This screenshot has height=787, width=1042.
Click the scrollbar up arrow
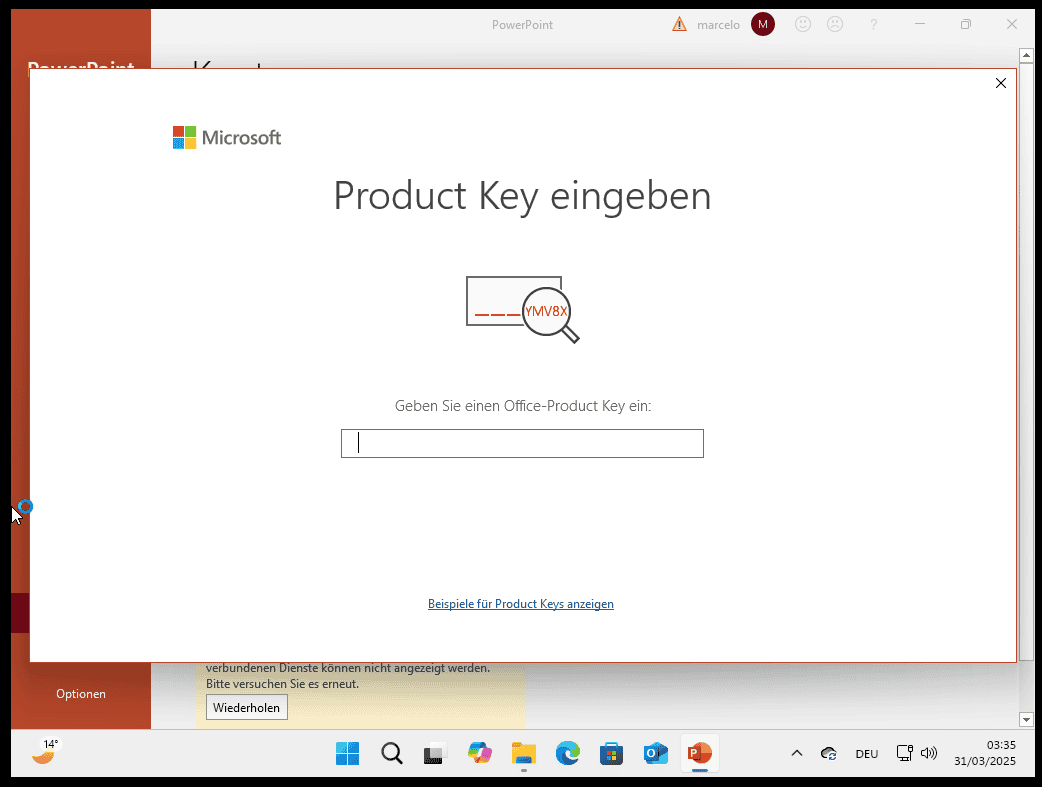tap(1025, 55)
